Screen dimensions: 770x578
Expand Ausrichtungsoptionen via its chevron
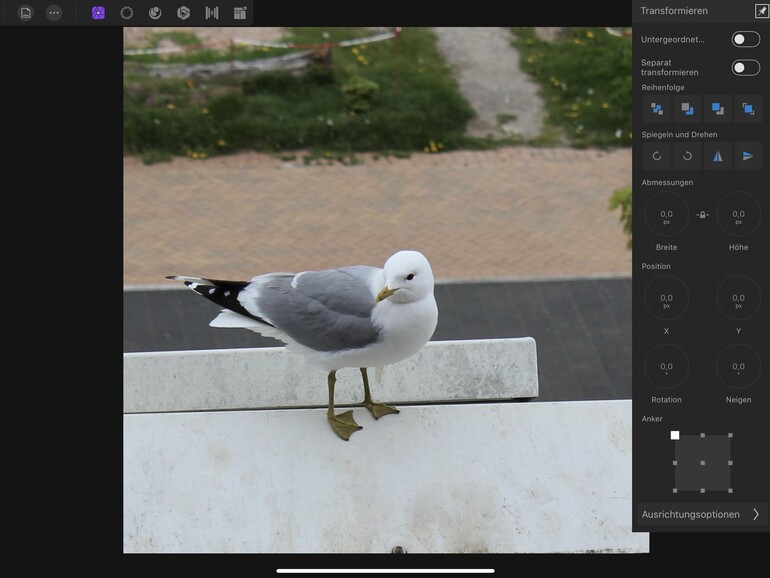click(x=756, y=514)
